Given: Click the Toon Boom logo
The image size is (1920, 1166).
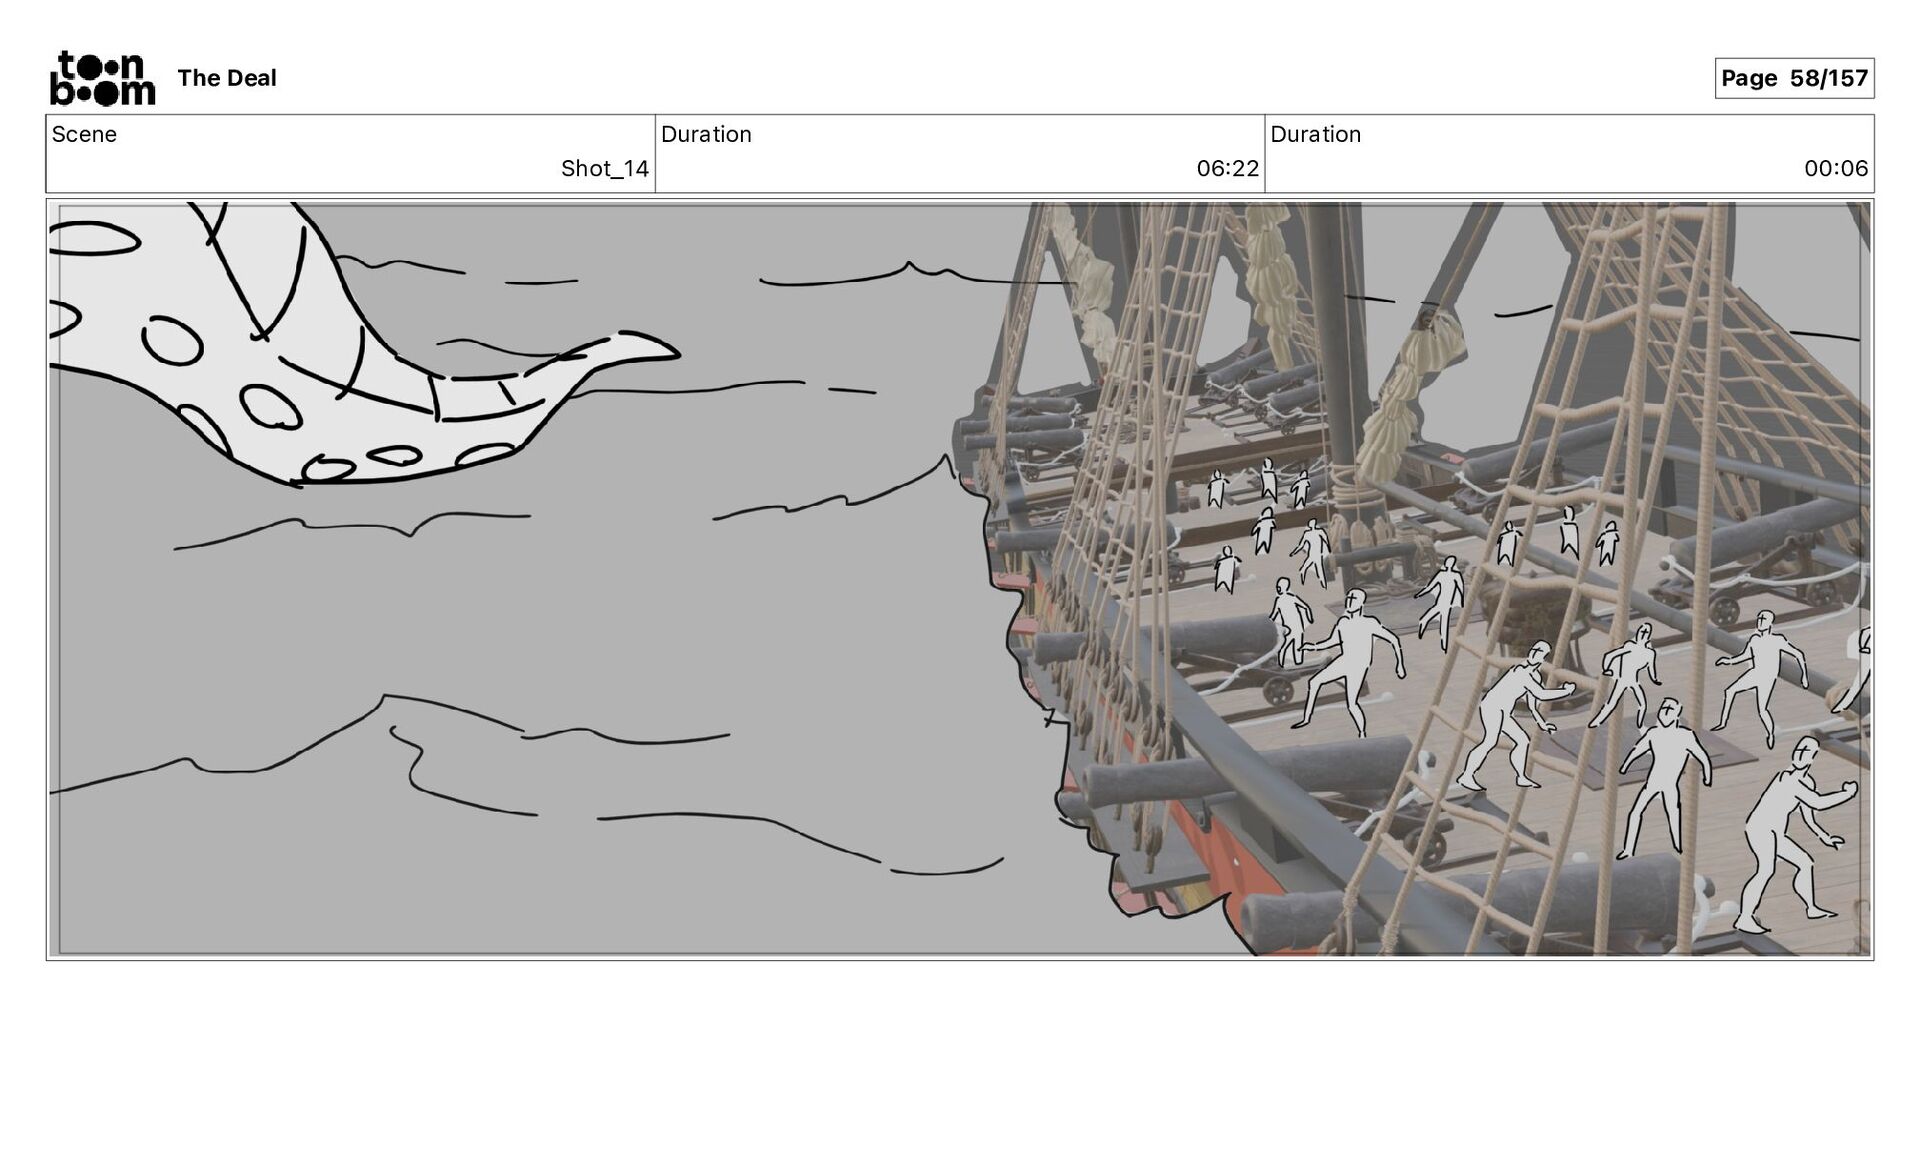Looking at the screenshot, I should [103, 78].
